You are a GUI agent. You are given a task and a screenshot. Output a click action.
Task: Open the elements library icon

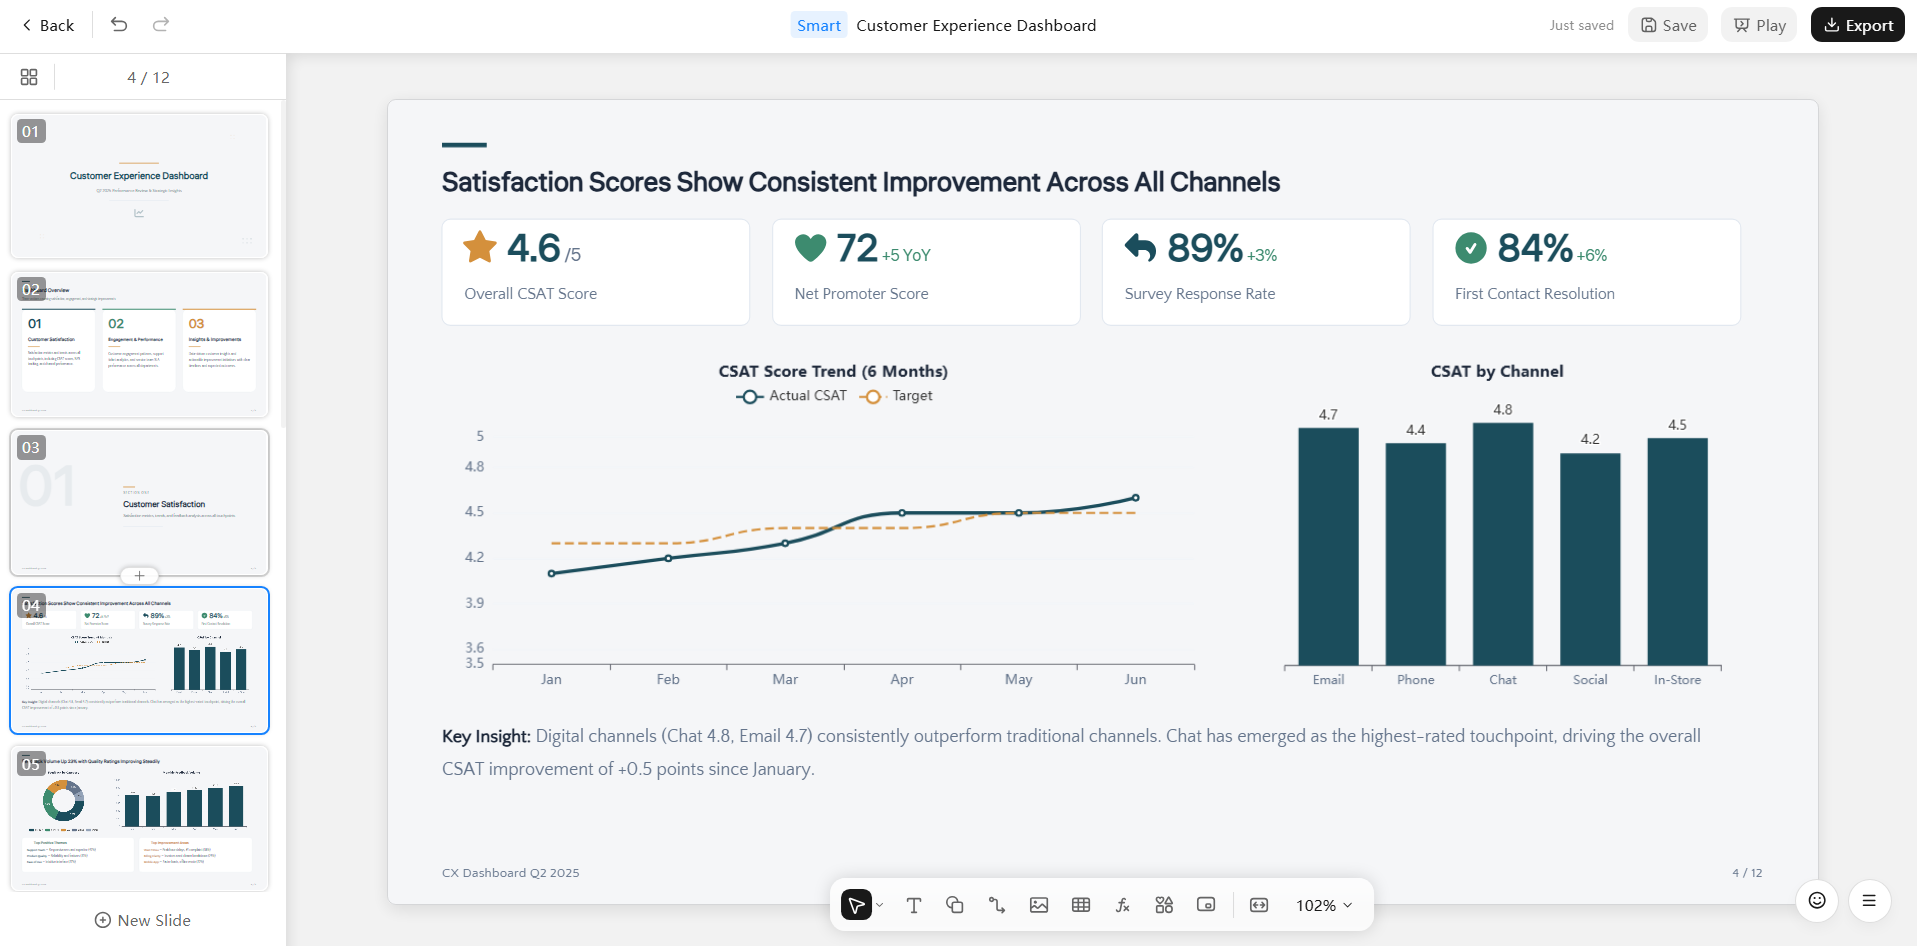(1164, 905)
